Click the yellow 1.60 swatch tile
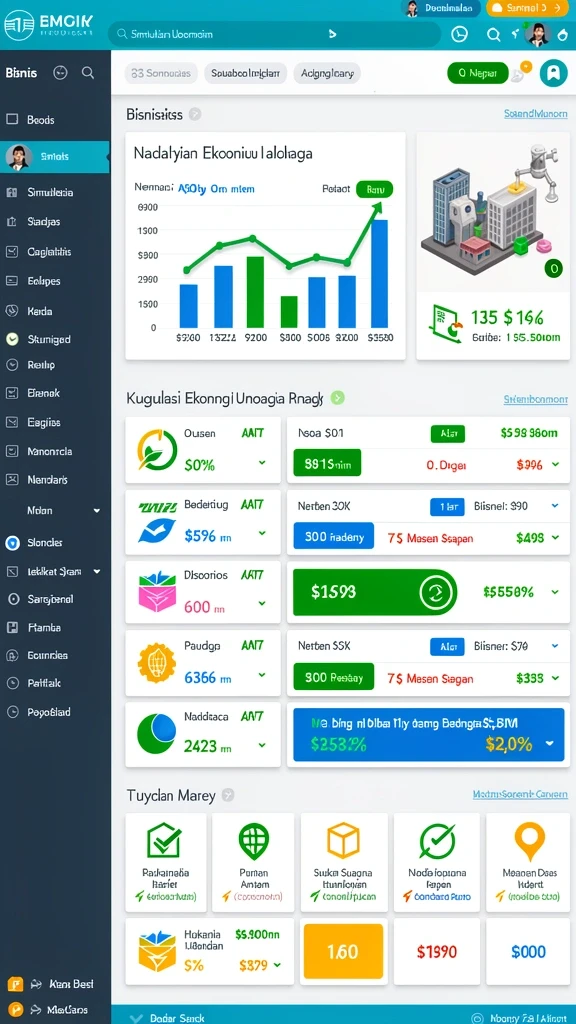The height and width of the screenshot is (1024, 576). tap(343, 952)
